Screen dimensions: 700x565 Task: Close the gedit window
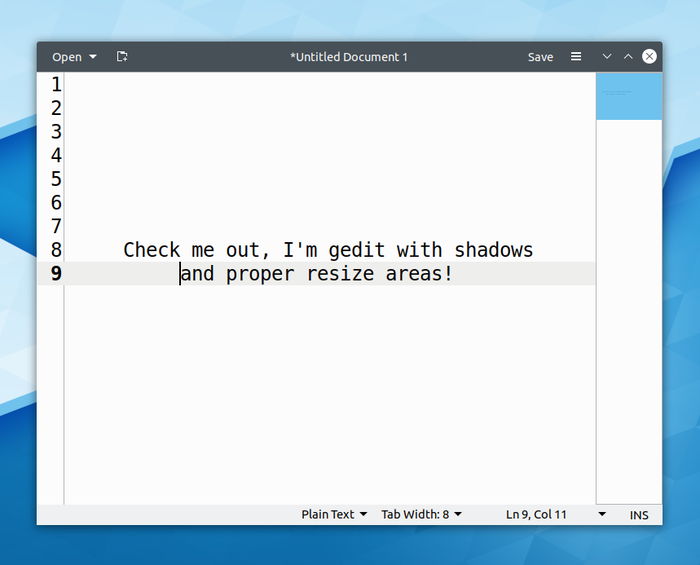tap(649, 57)
